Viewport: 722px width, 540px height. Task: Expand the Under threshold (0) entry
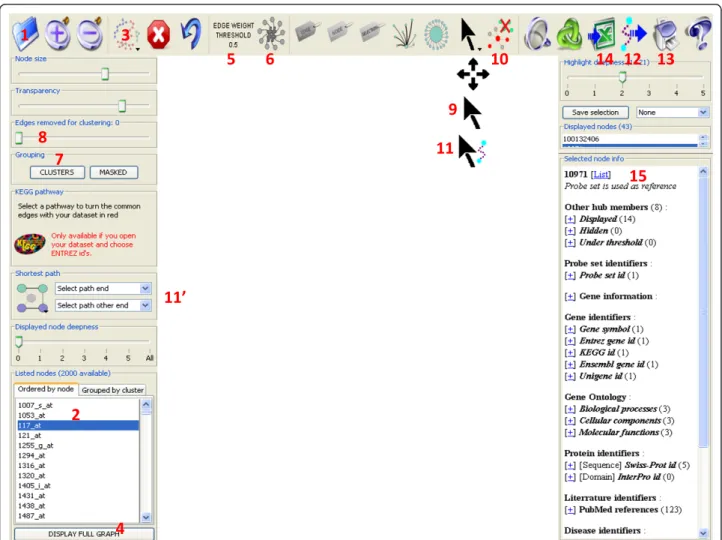pyautogui.click(x=570, y=243)
